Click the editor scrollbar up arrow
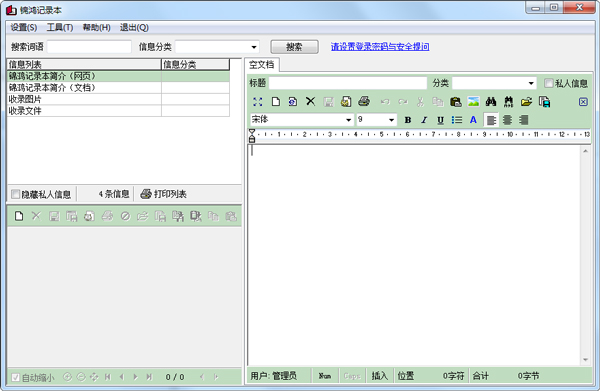 [585, 151]
